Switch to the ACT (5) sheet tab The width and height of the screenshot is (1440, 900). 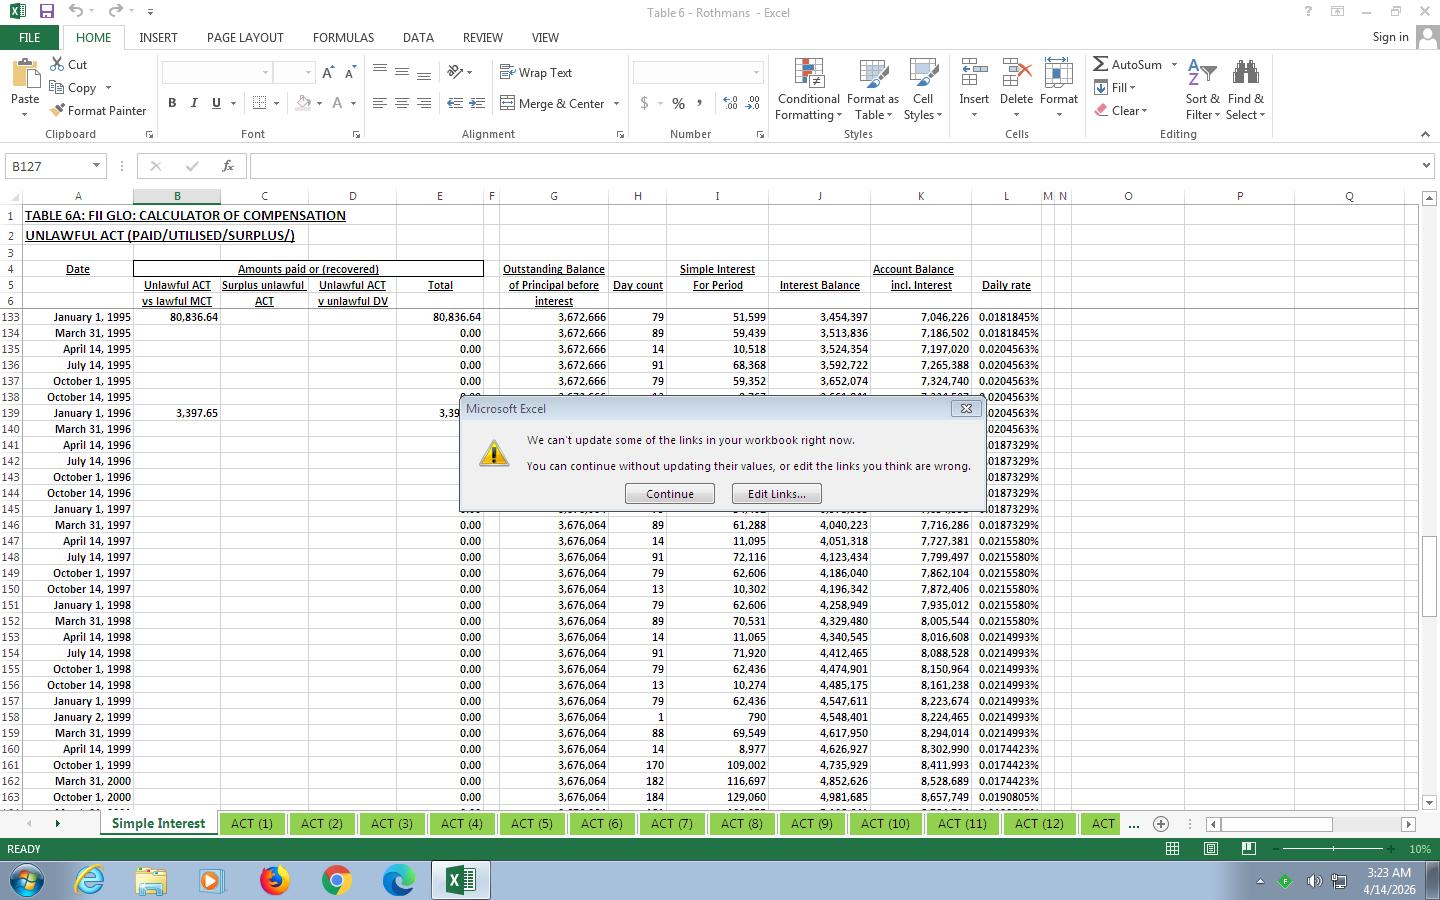(x=531, y=824)
